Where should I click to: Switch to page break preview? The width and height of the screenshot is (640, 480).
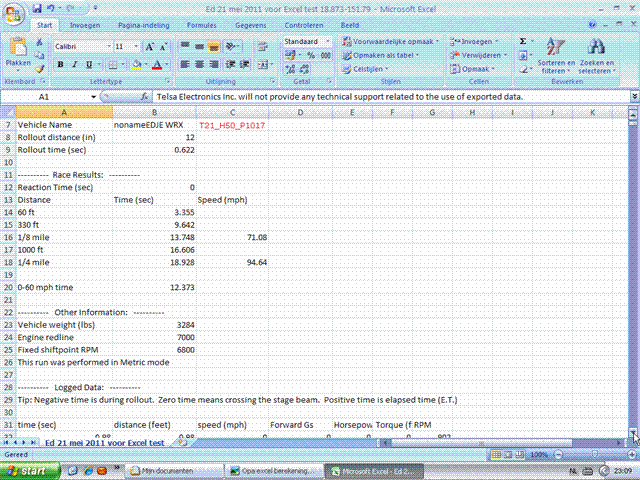tap(520, 454)
